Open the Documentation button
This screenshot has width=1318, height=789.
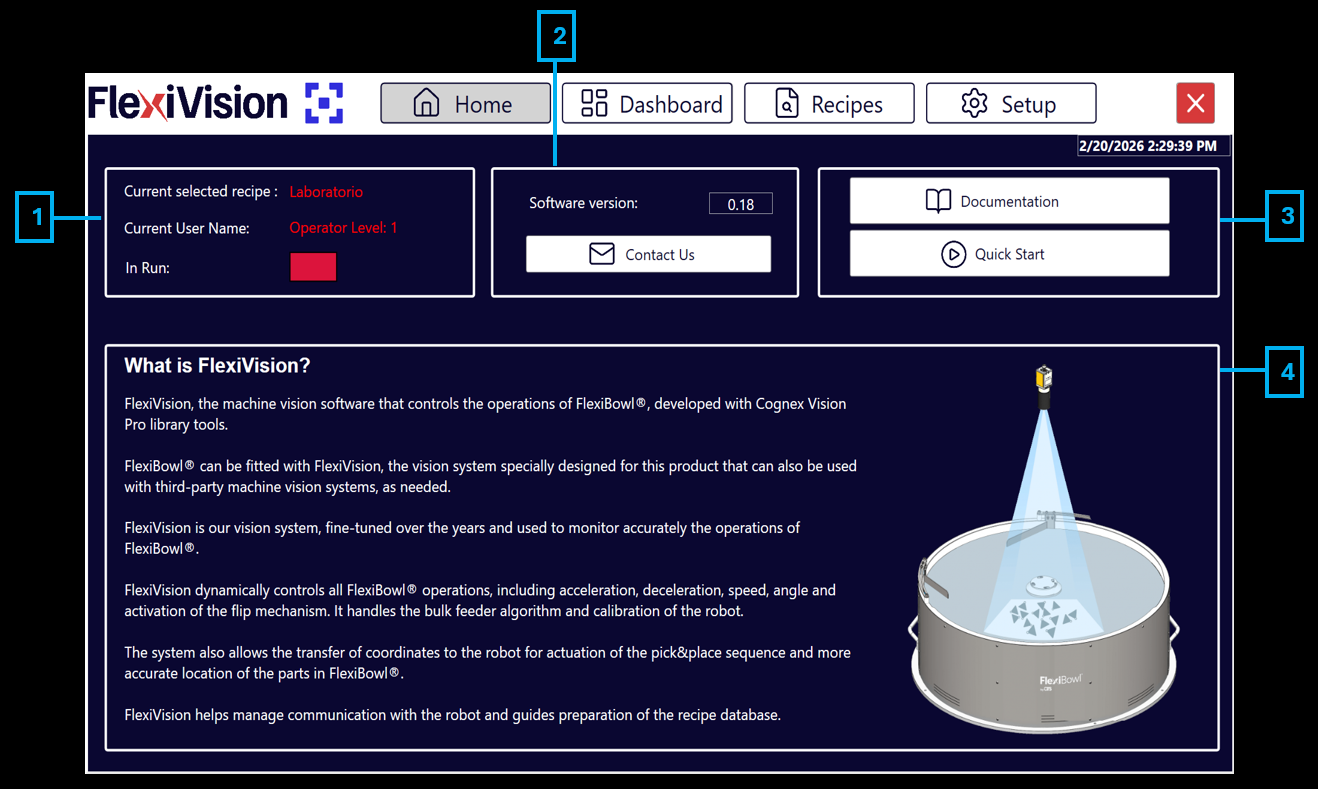pos(1009,201)
